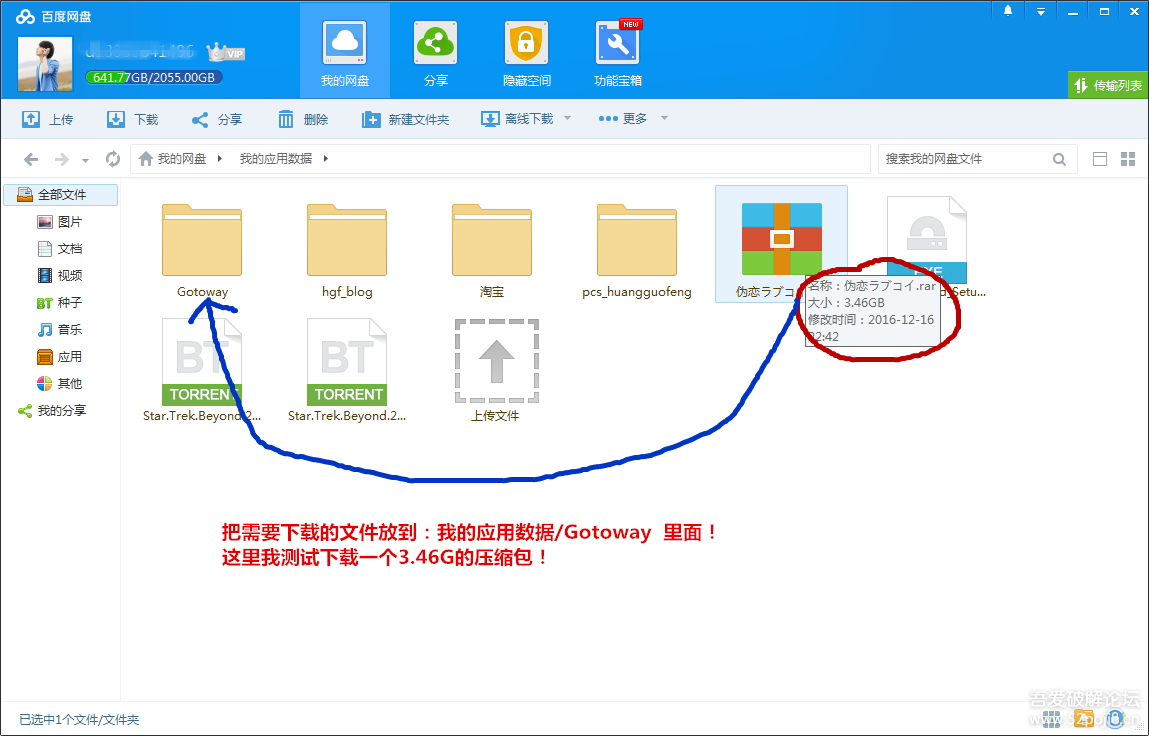Go forward with the right arrow

point(62,159)
